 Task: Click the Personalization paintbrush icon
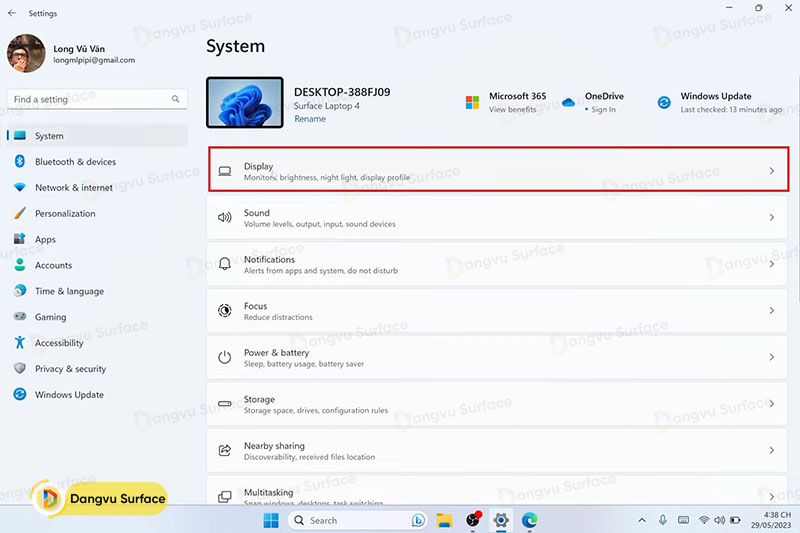pos(19,214)
